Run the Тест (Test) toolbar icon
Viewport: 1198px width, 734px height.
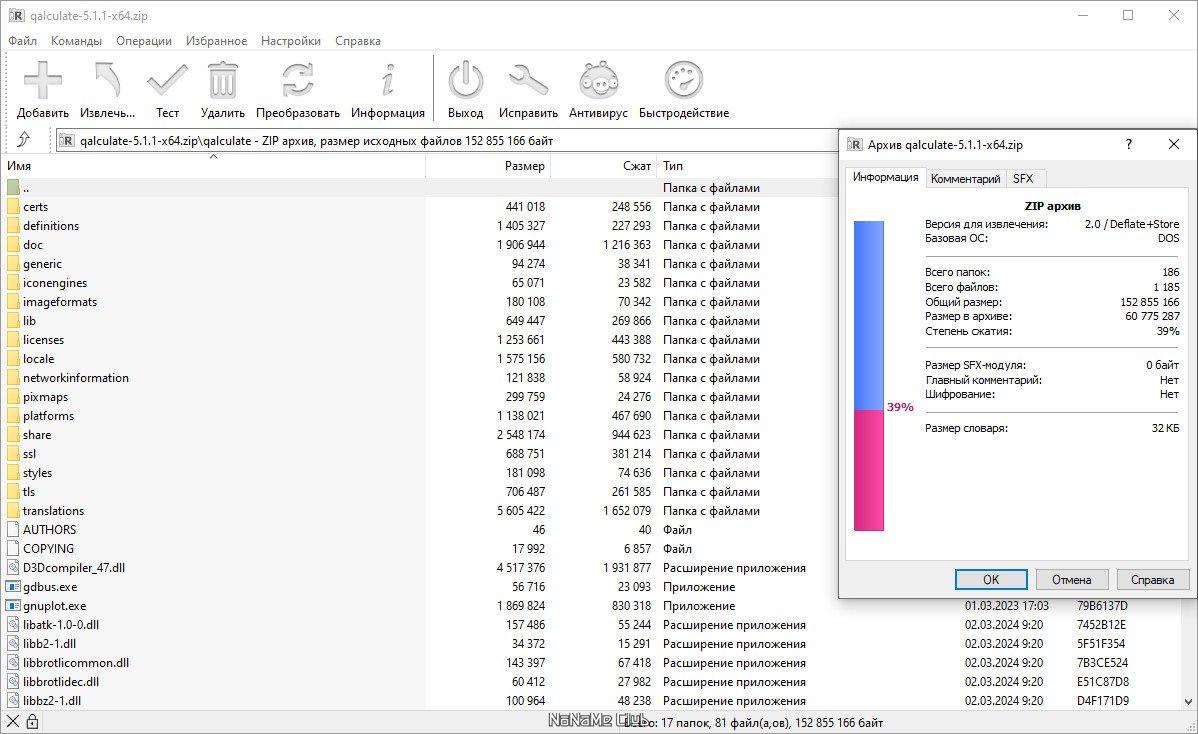167,80
